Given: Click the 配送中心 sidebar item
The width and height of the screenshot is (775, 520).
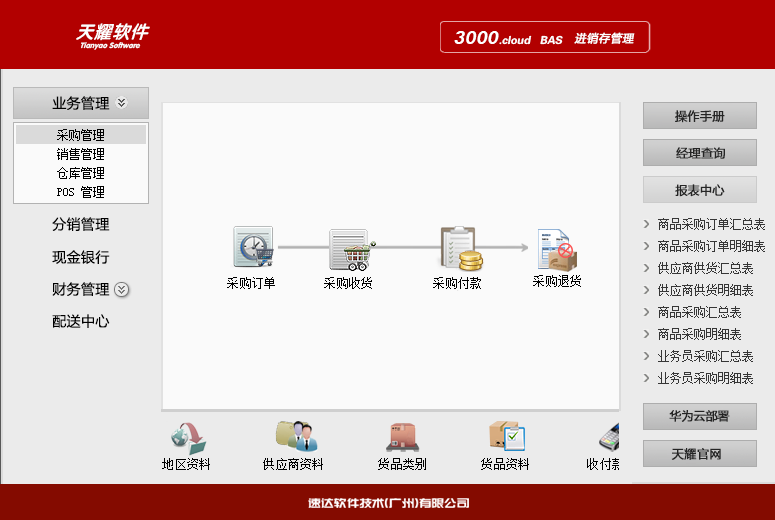Looking at the screenshot, I should click(x=81, y=322).
